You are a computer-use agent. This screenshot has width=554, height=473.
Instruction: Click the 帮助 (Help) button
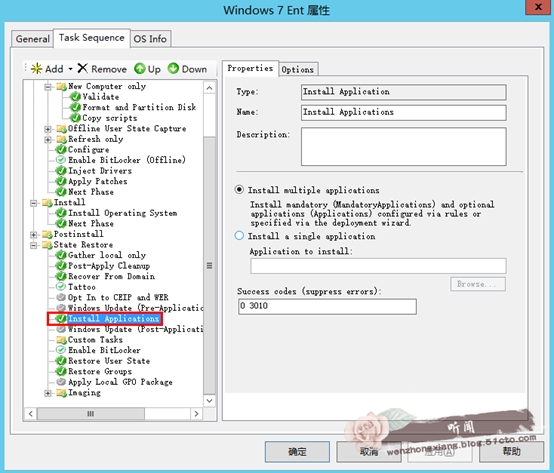tap(511, 451)
